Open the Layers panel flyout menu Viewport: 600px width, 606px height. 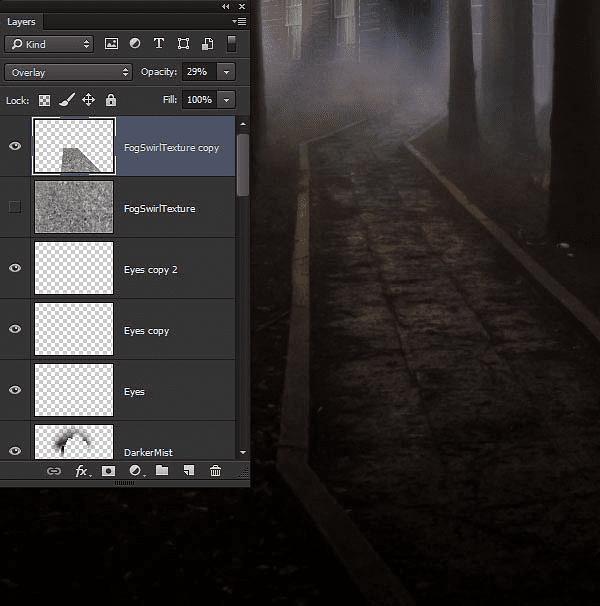[239, 21]
